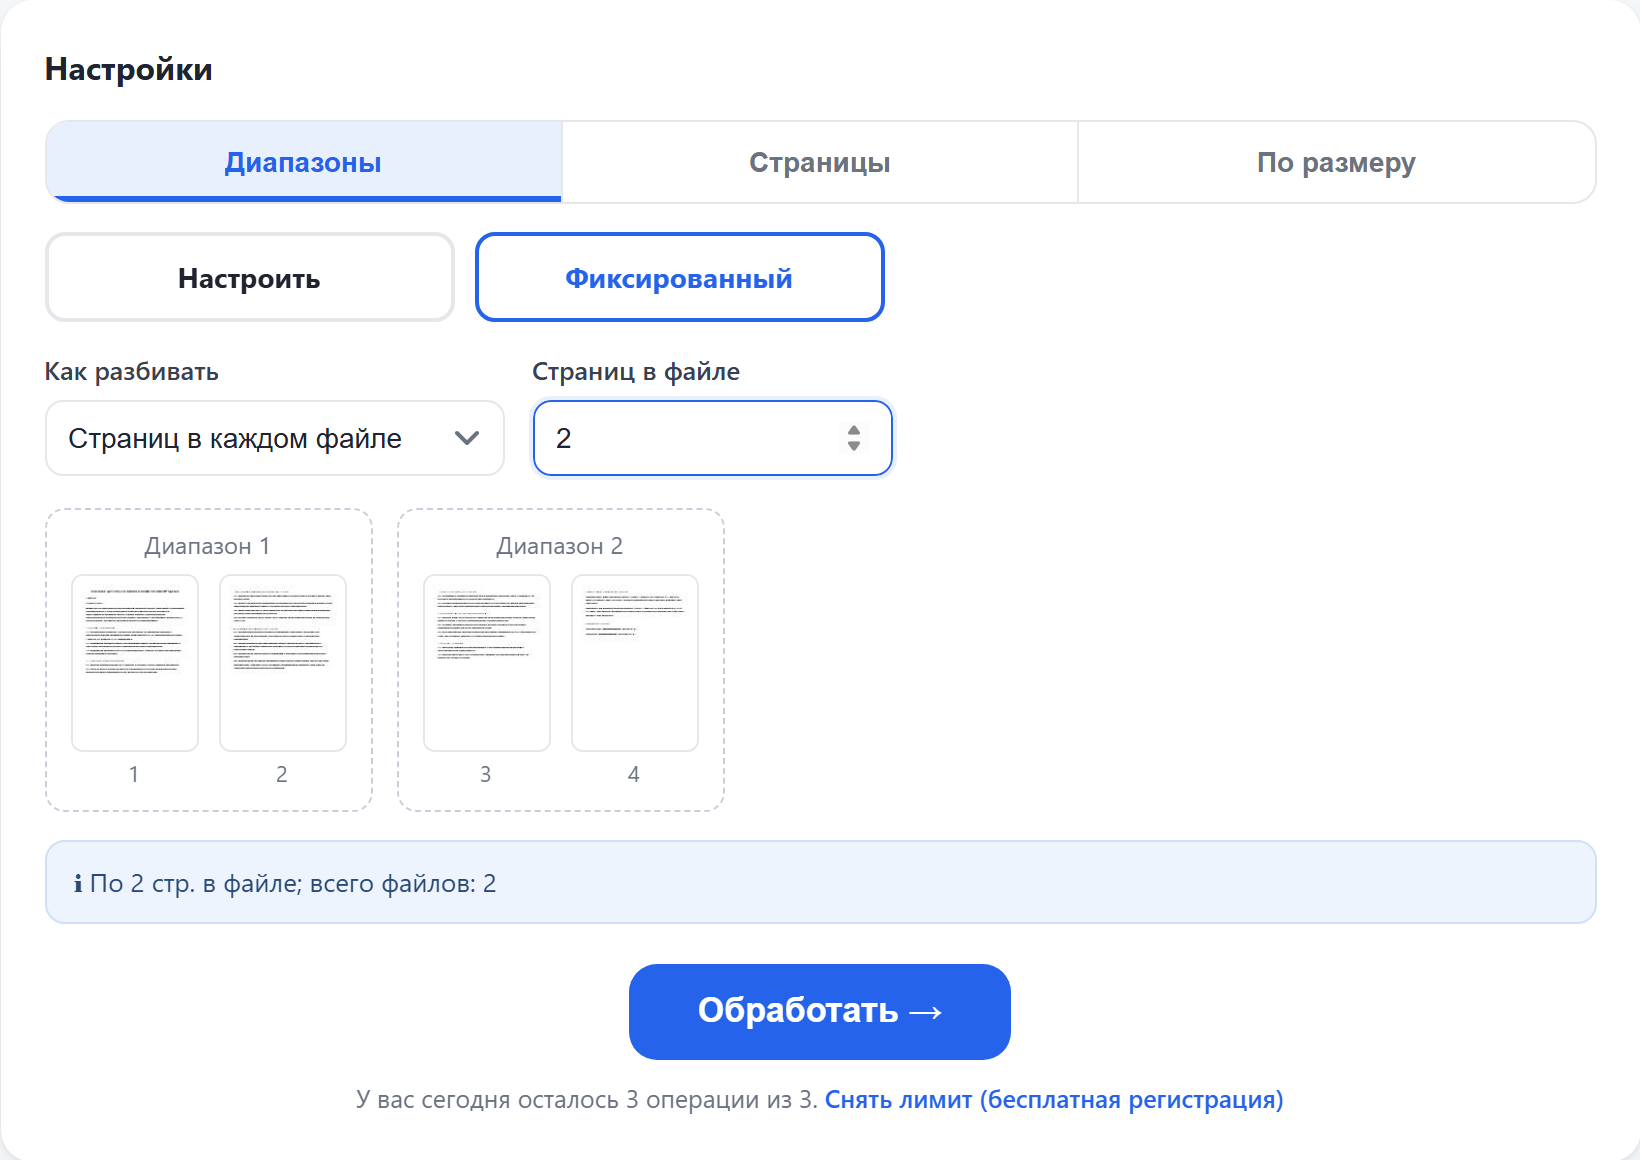Decrease pages per file with down arrow
This screenshot has width=1640, height=1160.
pos(854,446)
